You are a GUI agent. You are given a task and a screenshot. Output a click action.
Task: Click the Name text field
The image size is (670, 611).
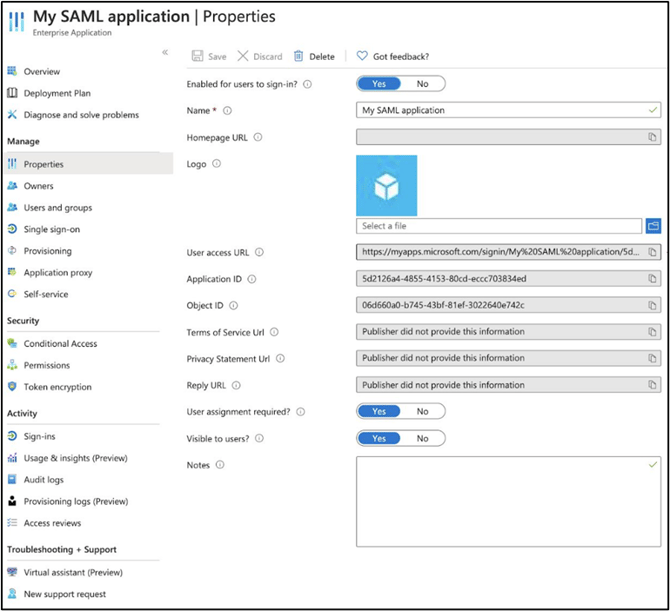508,110
